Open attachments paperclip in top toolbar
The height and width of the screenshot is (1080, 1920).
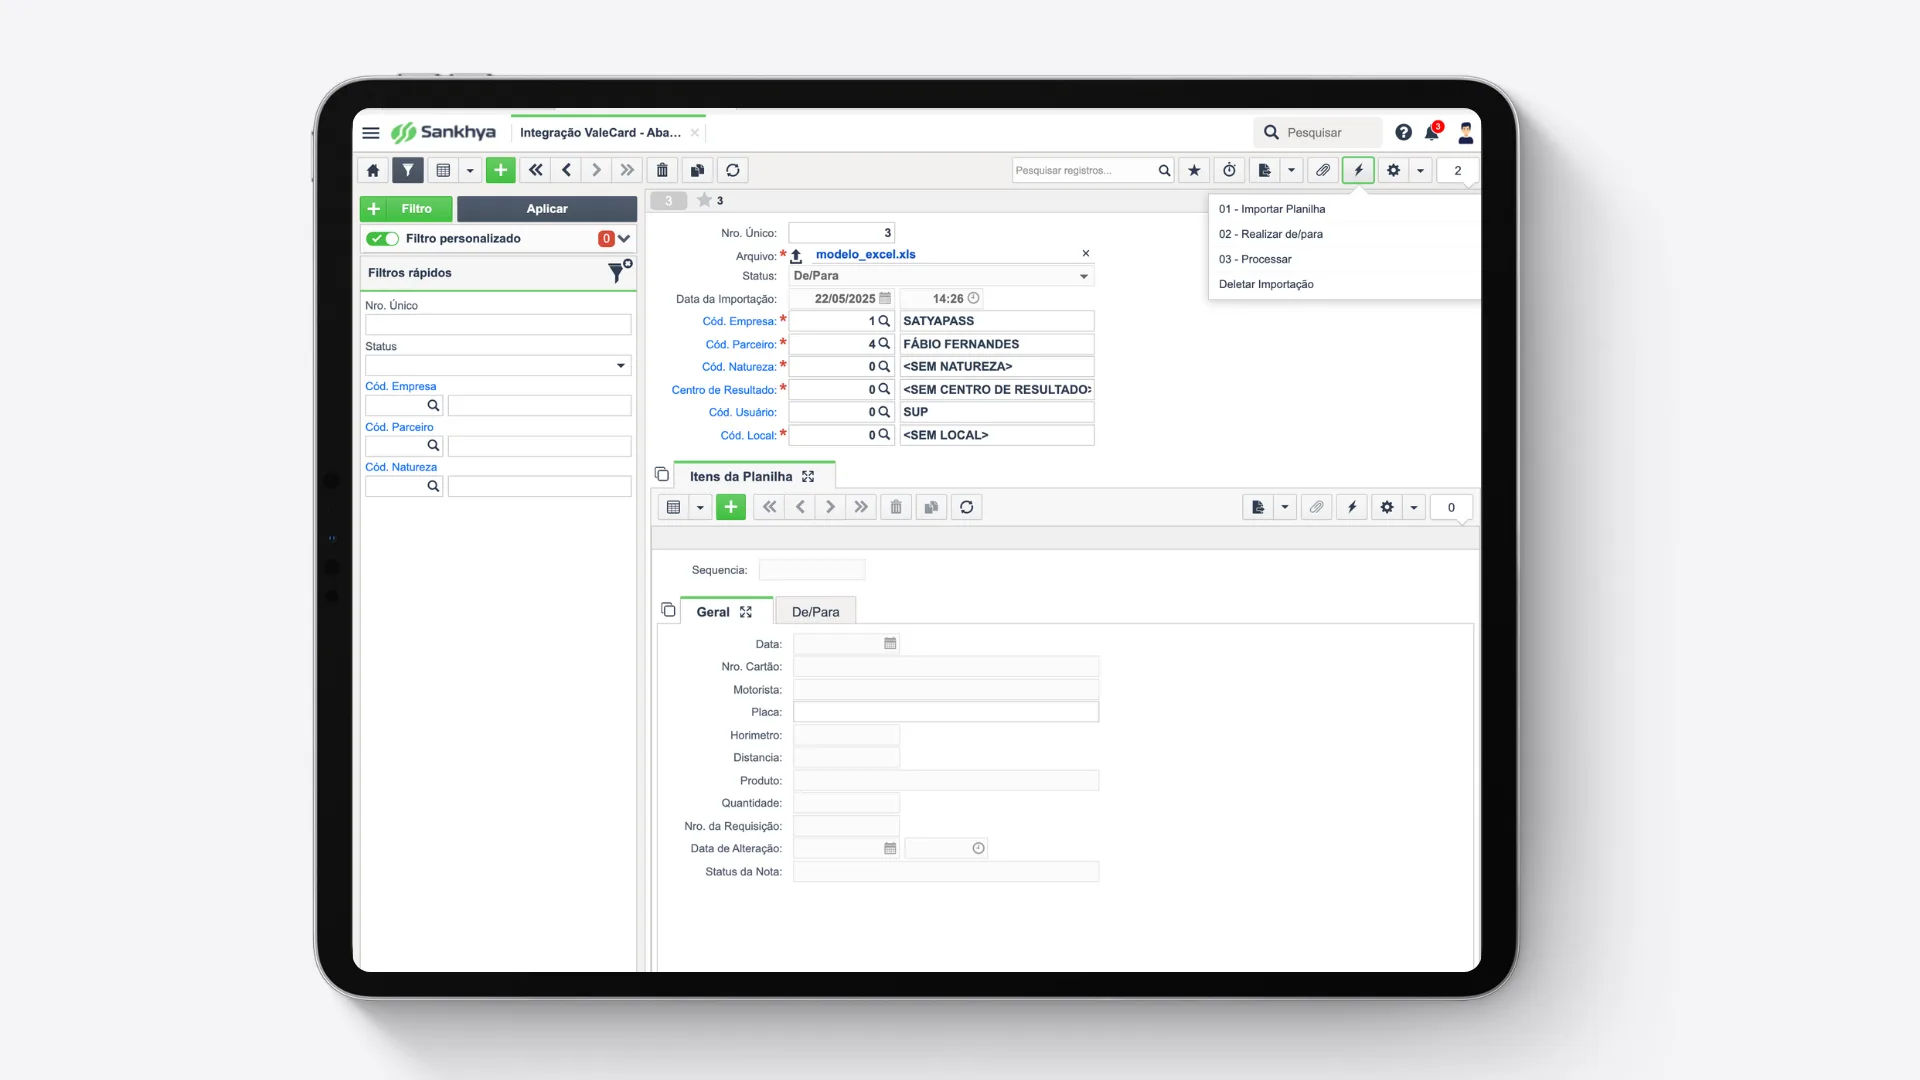[x=1323, y=170]
